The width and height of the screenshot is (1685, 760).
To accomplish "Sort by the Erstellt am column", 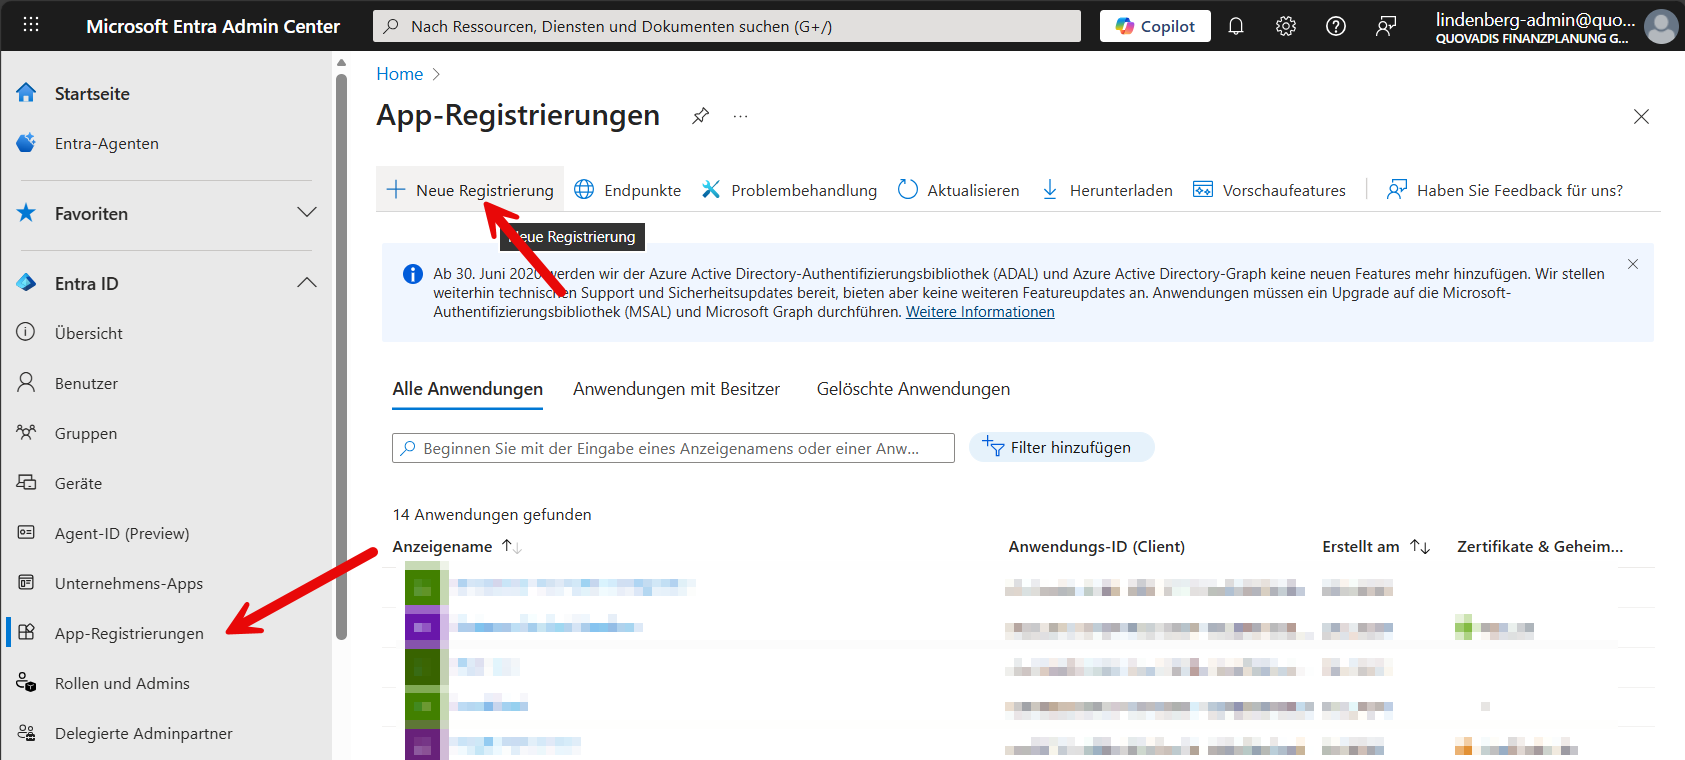I will (x=1376, y=546).
